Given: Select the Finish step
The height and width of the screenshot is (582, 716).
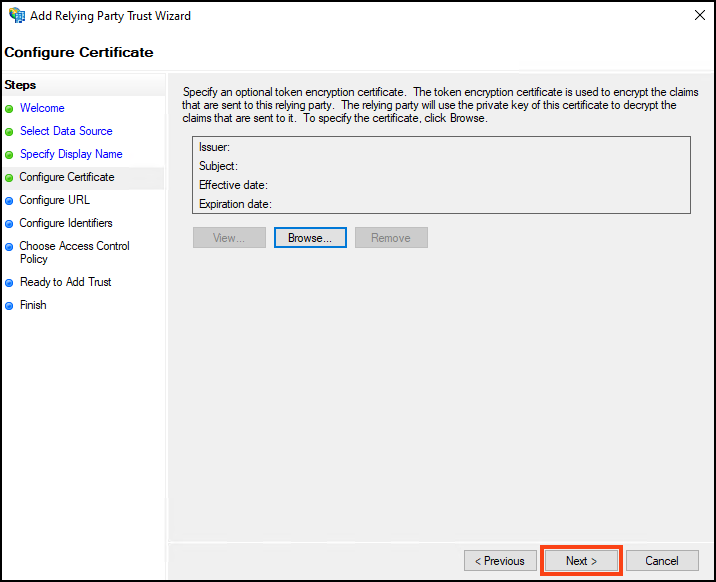Looking at the screenshot, I should (33, 305).
